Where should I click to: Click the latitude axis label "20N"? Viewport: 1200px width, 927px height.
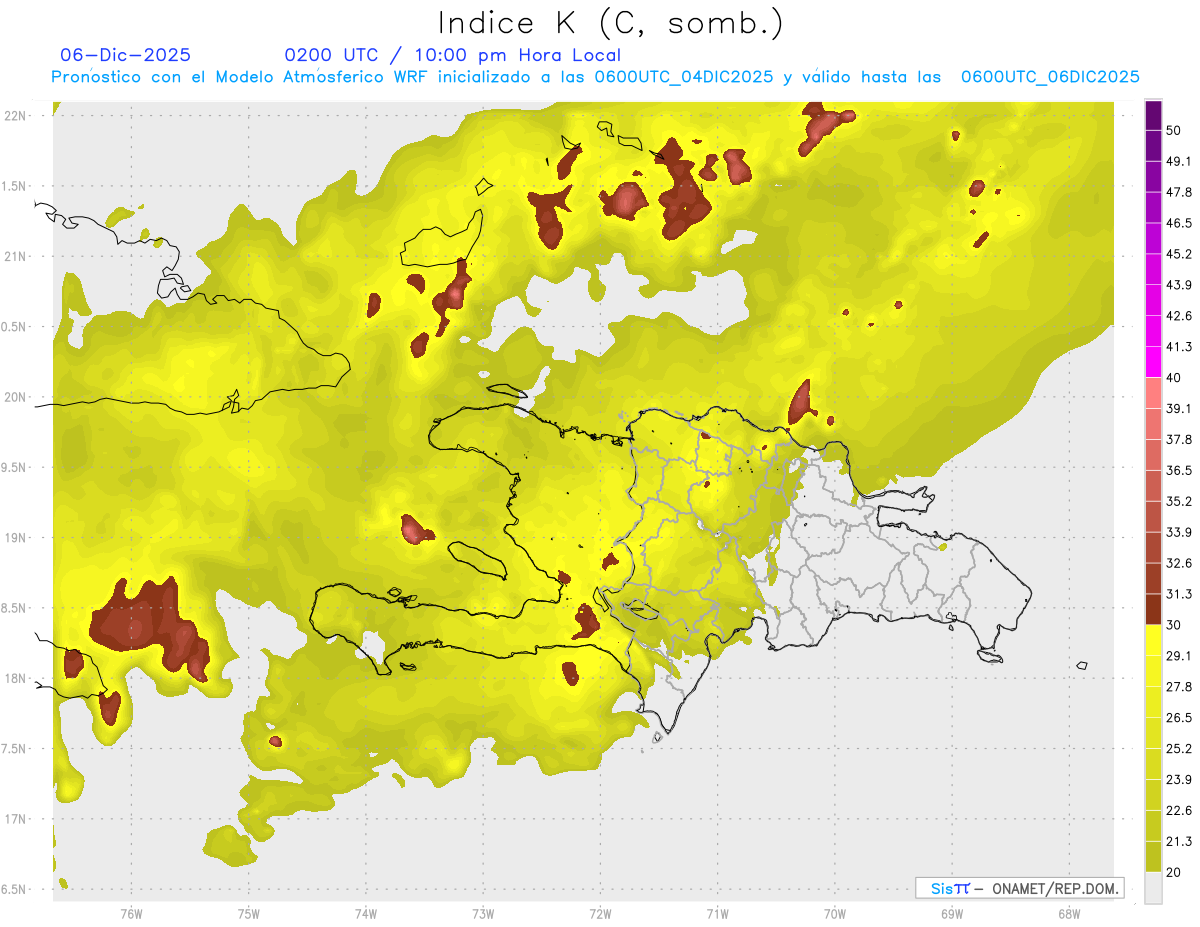point(16,397)
